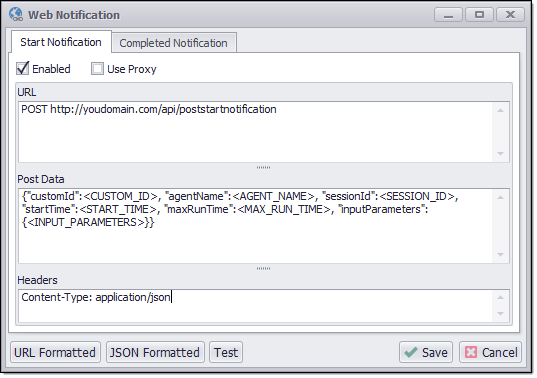The width and height of the screenshot is (537, 378).
Task: Maximize the Web Notification window
Action: point(479,15)
